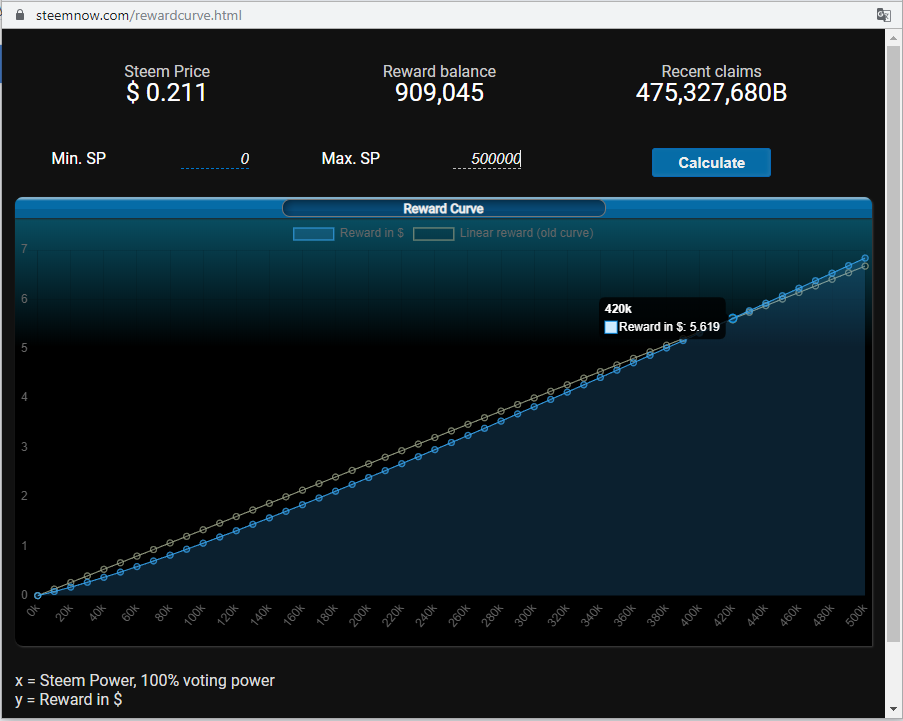
Task: Click the Recent claims value
Action: coord(711,93)
